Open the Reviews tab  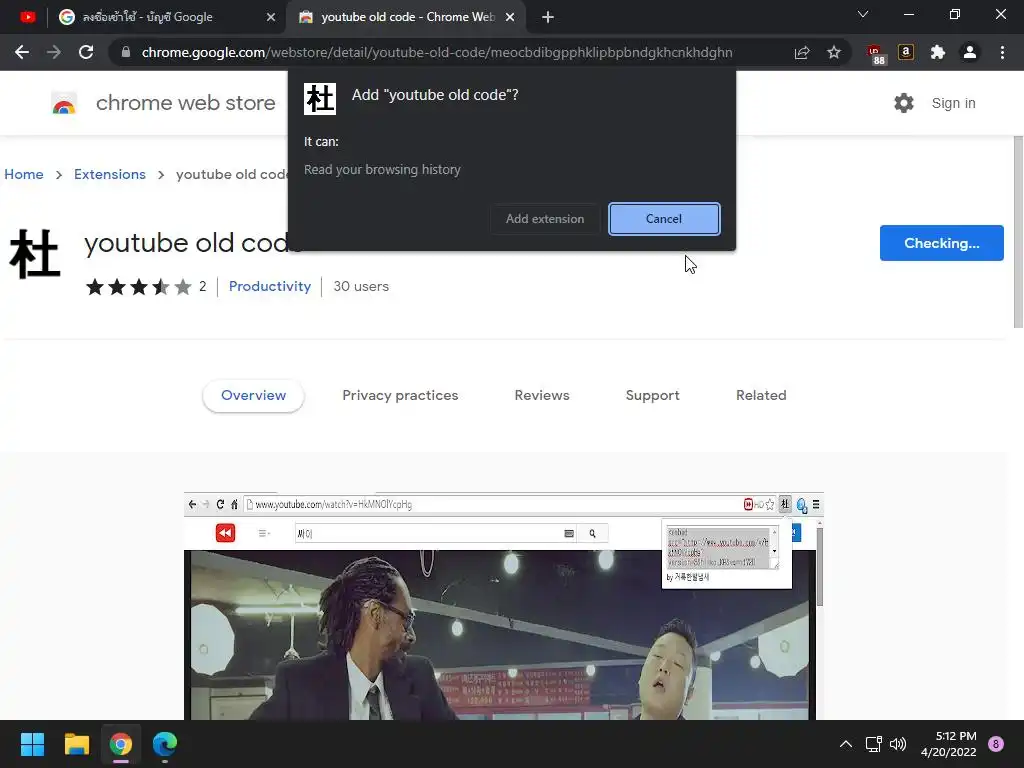coord(542,395)
